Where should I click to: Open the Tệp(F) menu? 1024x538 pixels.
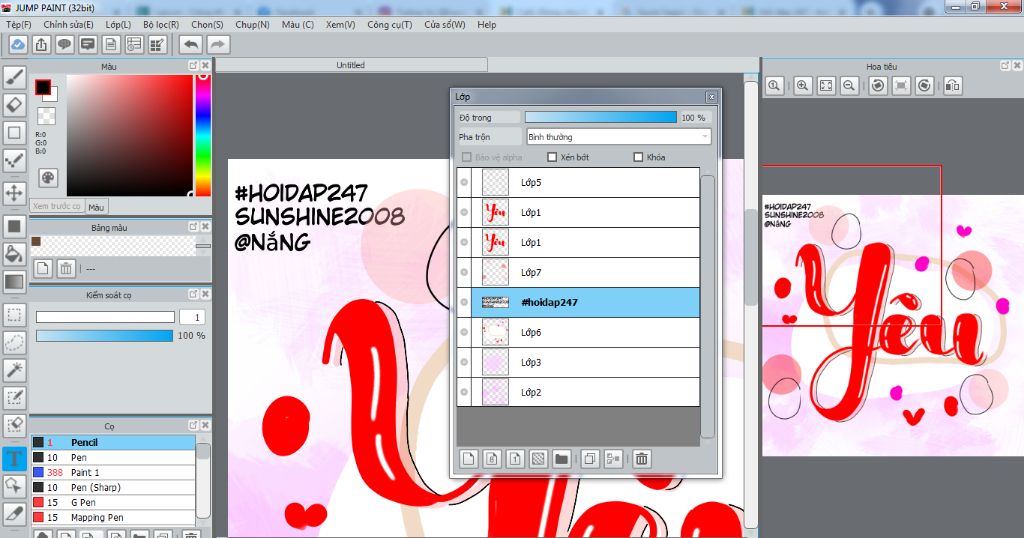19,24
